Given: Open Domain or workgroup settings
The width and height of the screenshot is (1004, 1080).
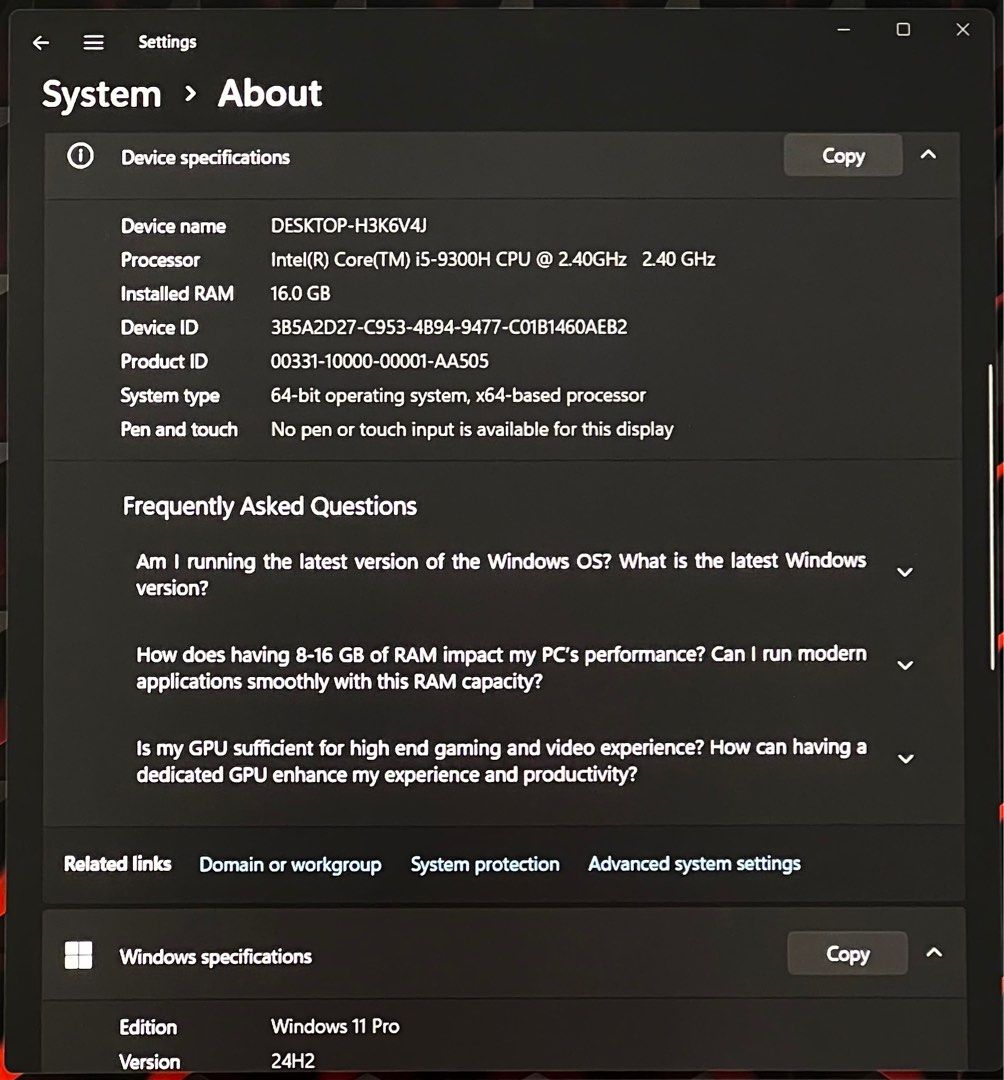Looking at the screenshot, I should (x=290, y=864).
